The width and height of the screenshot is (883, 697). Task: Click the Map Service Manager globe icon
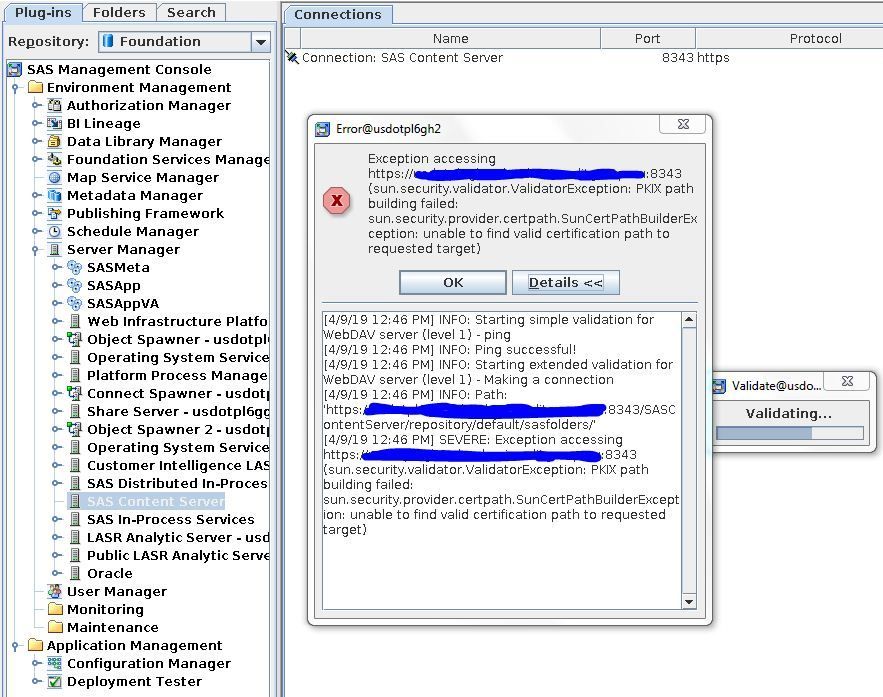(55, 177)
